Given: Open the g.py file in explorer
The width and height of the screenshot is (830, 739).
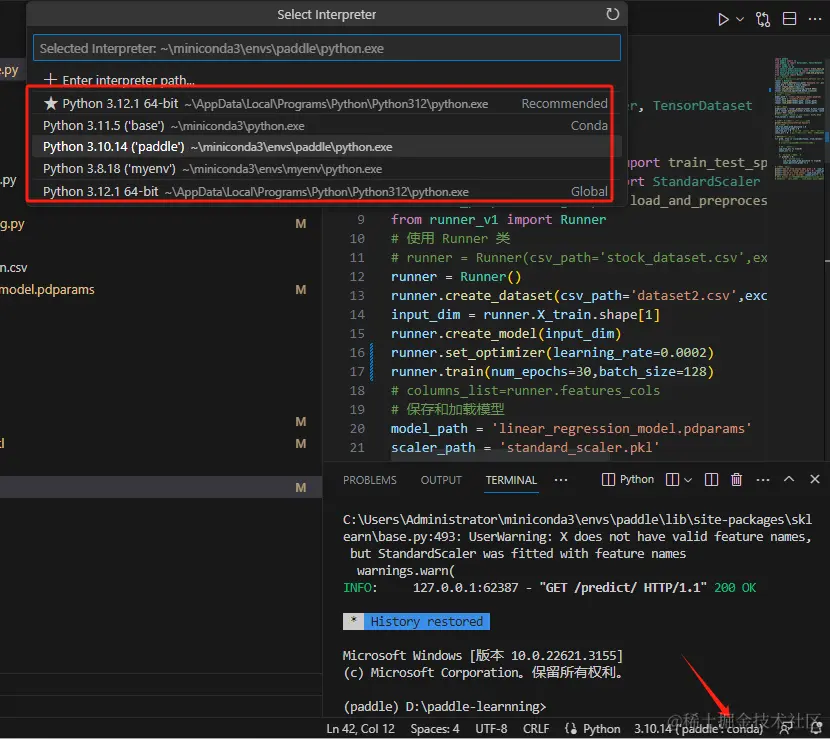Looking at the screenshot, I should click(12, 224).
